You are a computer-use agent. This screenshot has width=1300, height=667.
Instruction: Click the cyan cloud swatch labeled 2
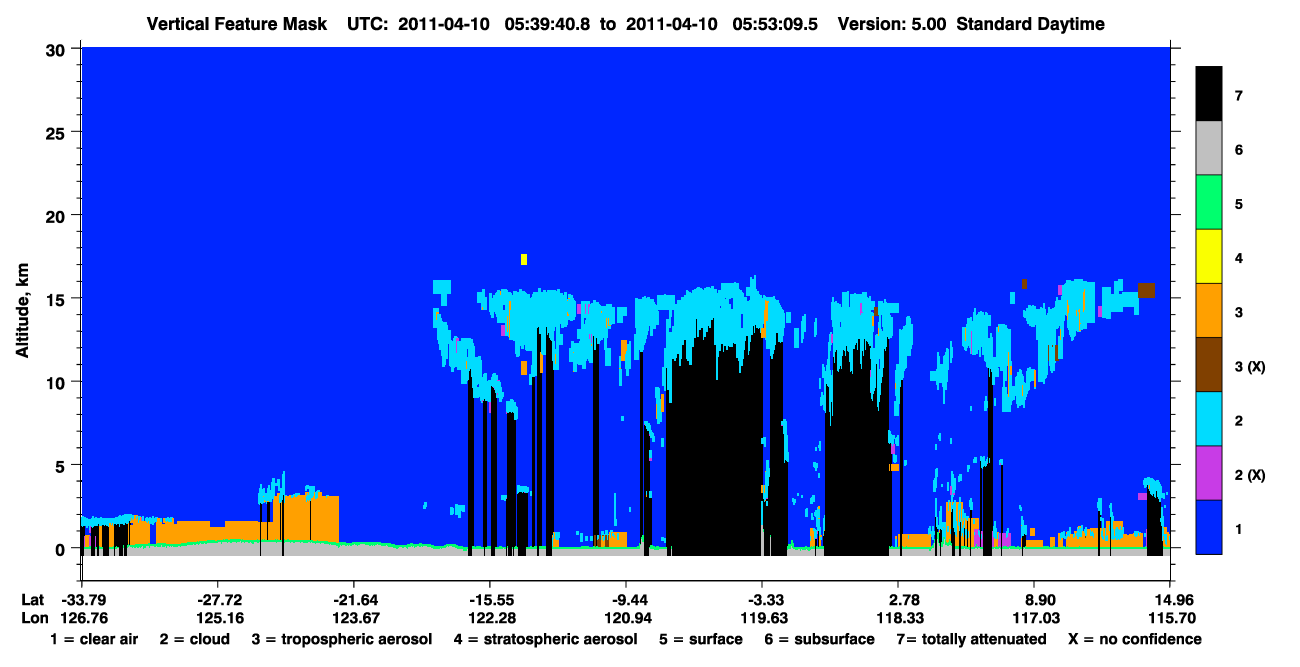click(1209, 419)
